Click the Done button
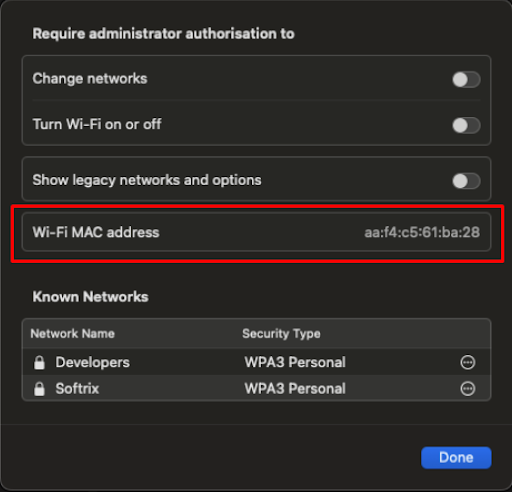The height and width of the screenshot is (492, 512). click(456, 458)
